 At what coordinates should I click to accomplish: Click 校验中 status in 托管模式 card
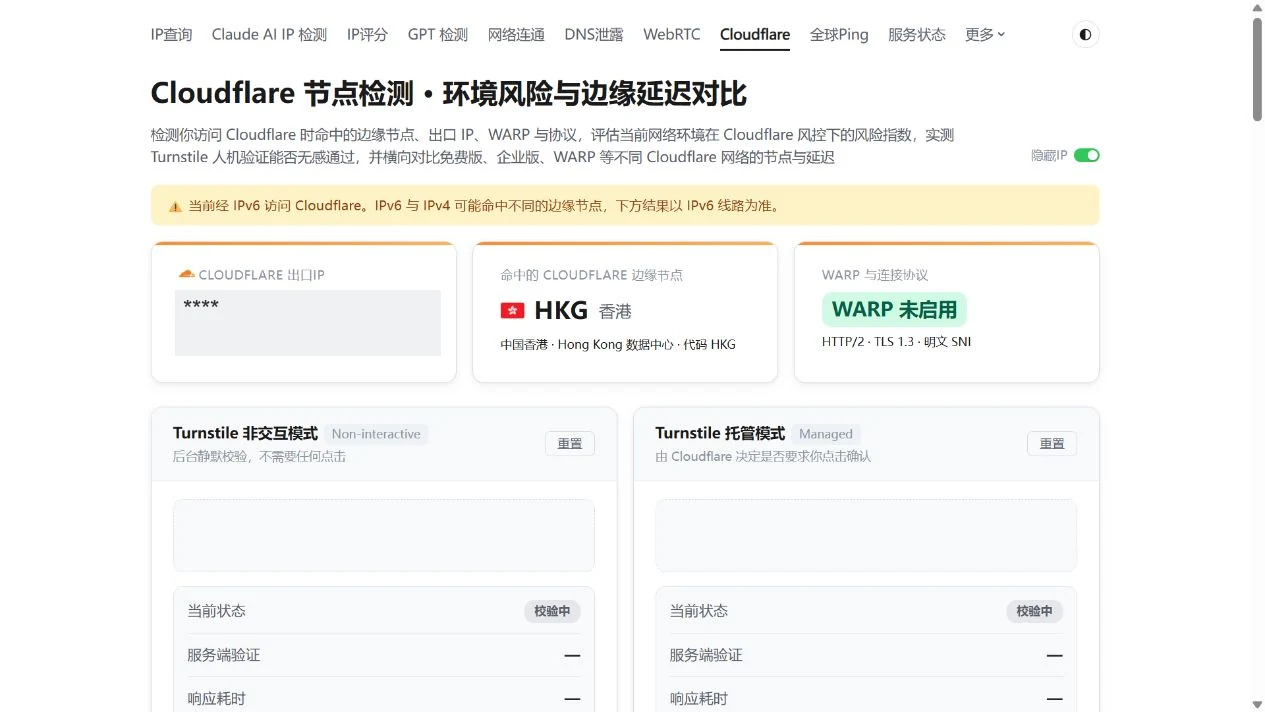tap(1034, 611)
